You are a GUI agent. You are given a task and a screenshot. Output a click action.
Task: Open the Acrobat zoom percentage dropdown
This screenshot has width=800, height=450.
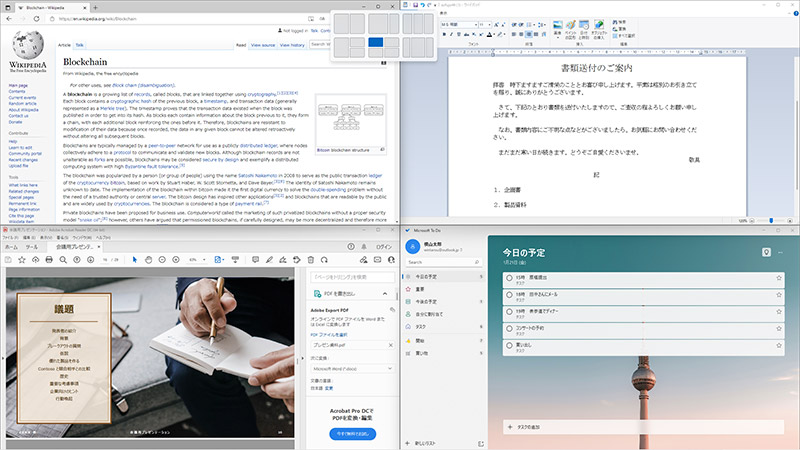[196, 258]
